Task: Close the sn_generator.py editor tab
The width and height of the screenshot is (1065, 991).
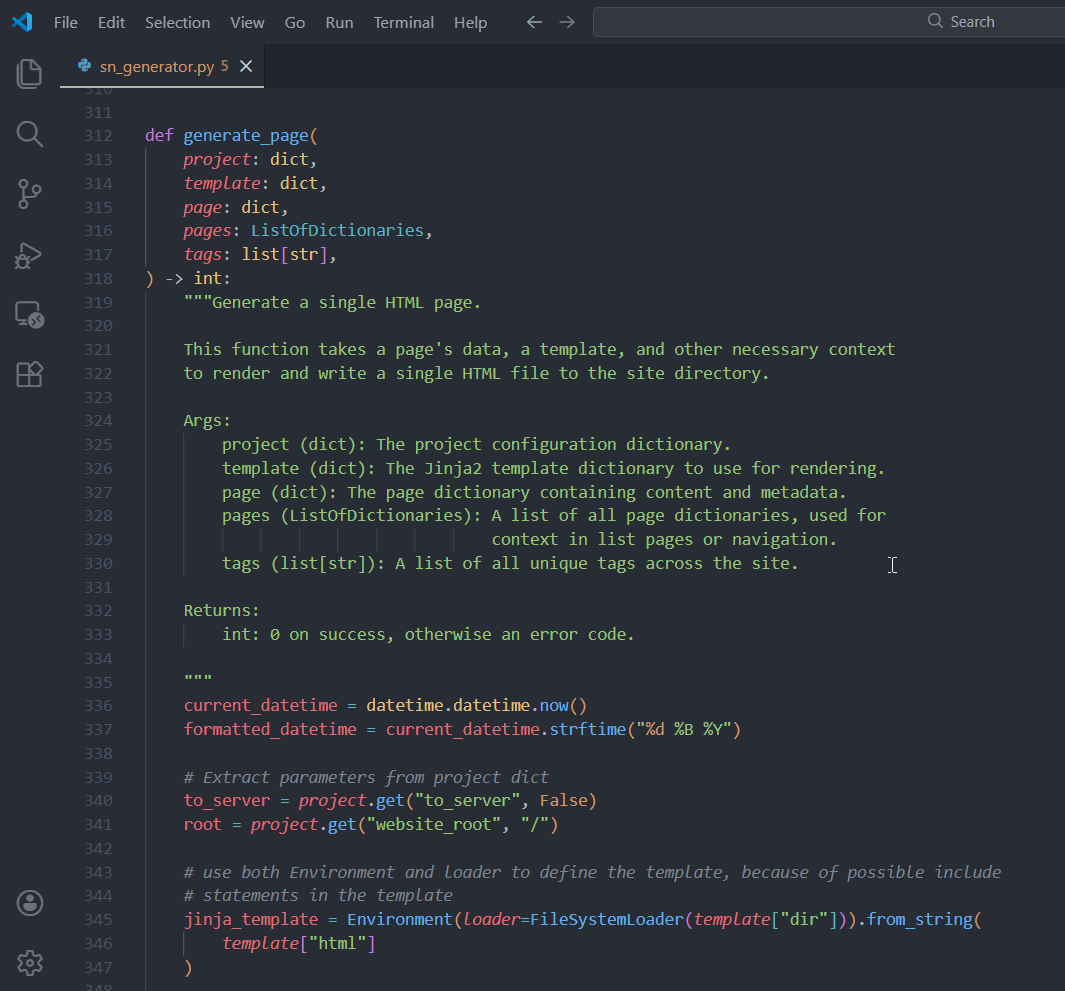Action: click(246, 66)
